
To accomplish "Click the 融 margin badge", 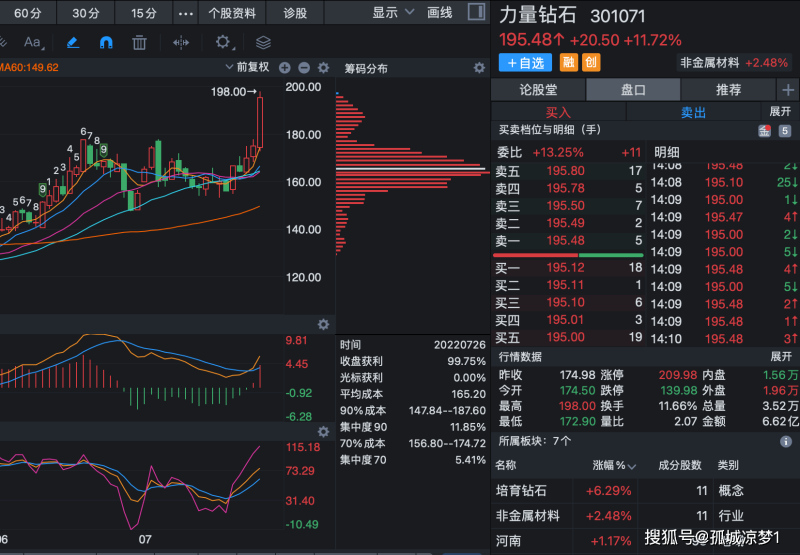I will coord(568,62).
